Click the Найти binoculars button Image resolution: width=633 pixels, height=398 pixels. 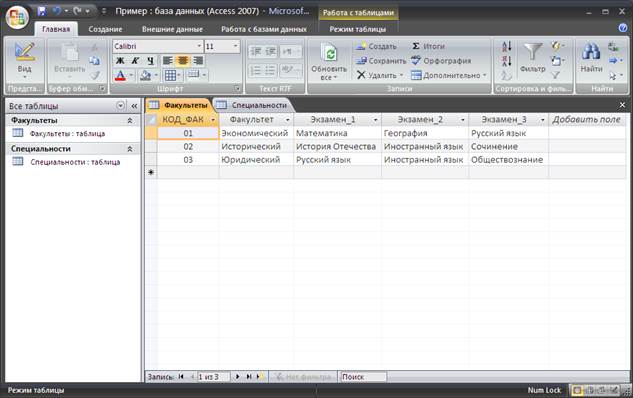[591, 58]
